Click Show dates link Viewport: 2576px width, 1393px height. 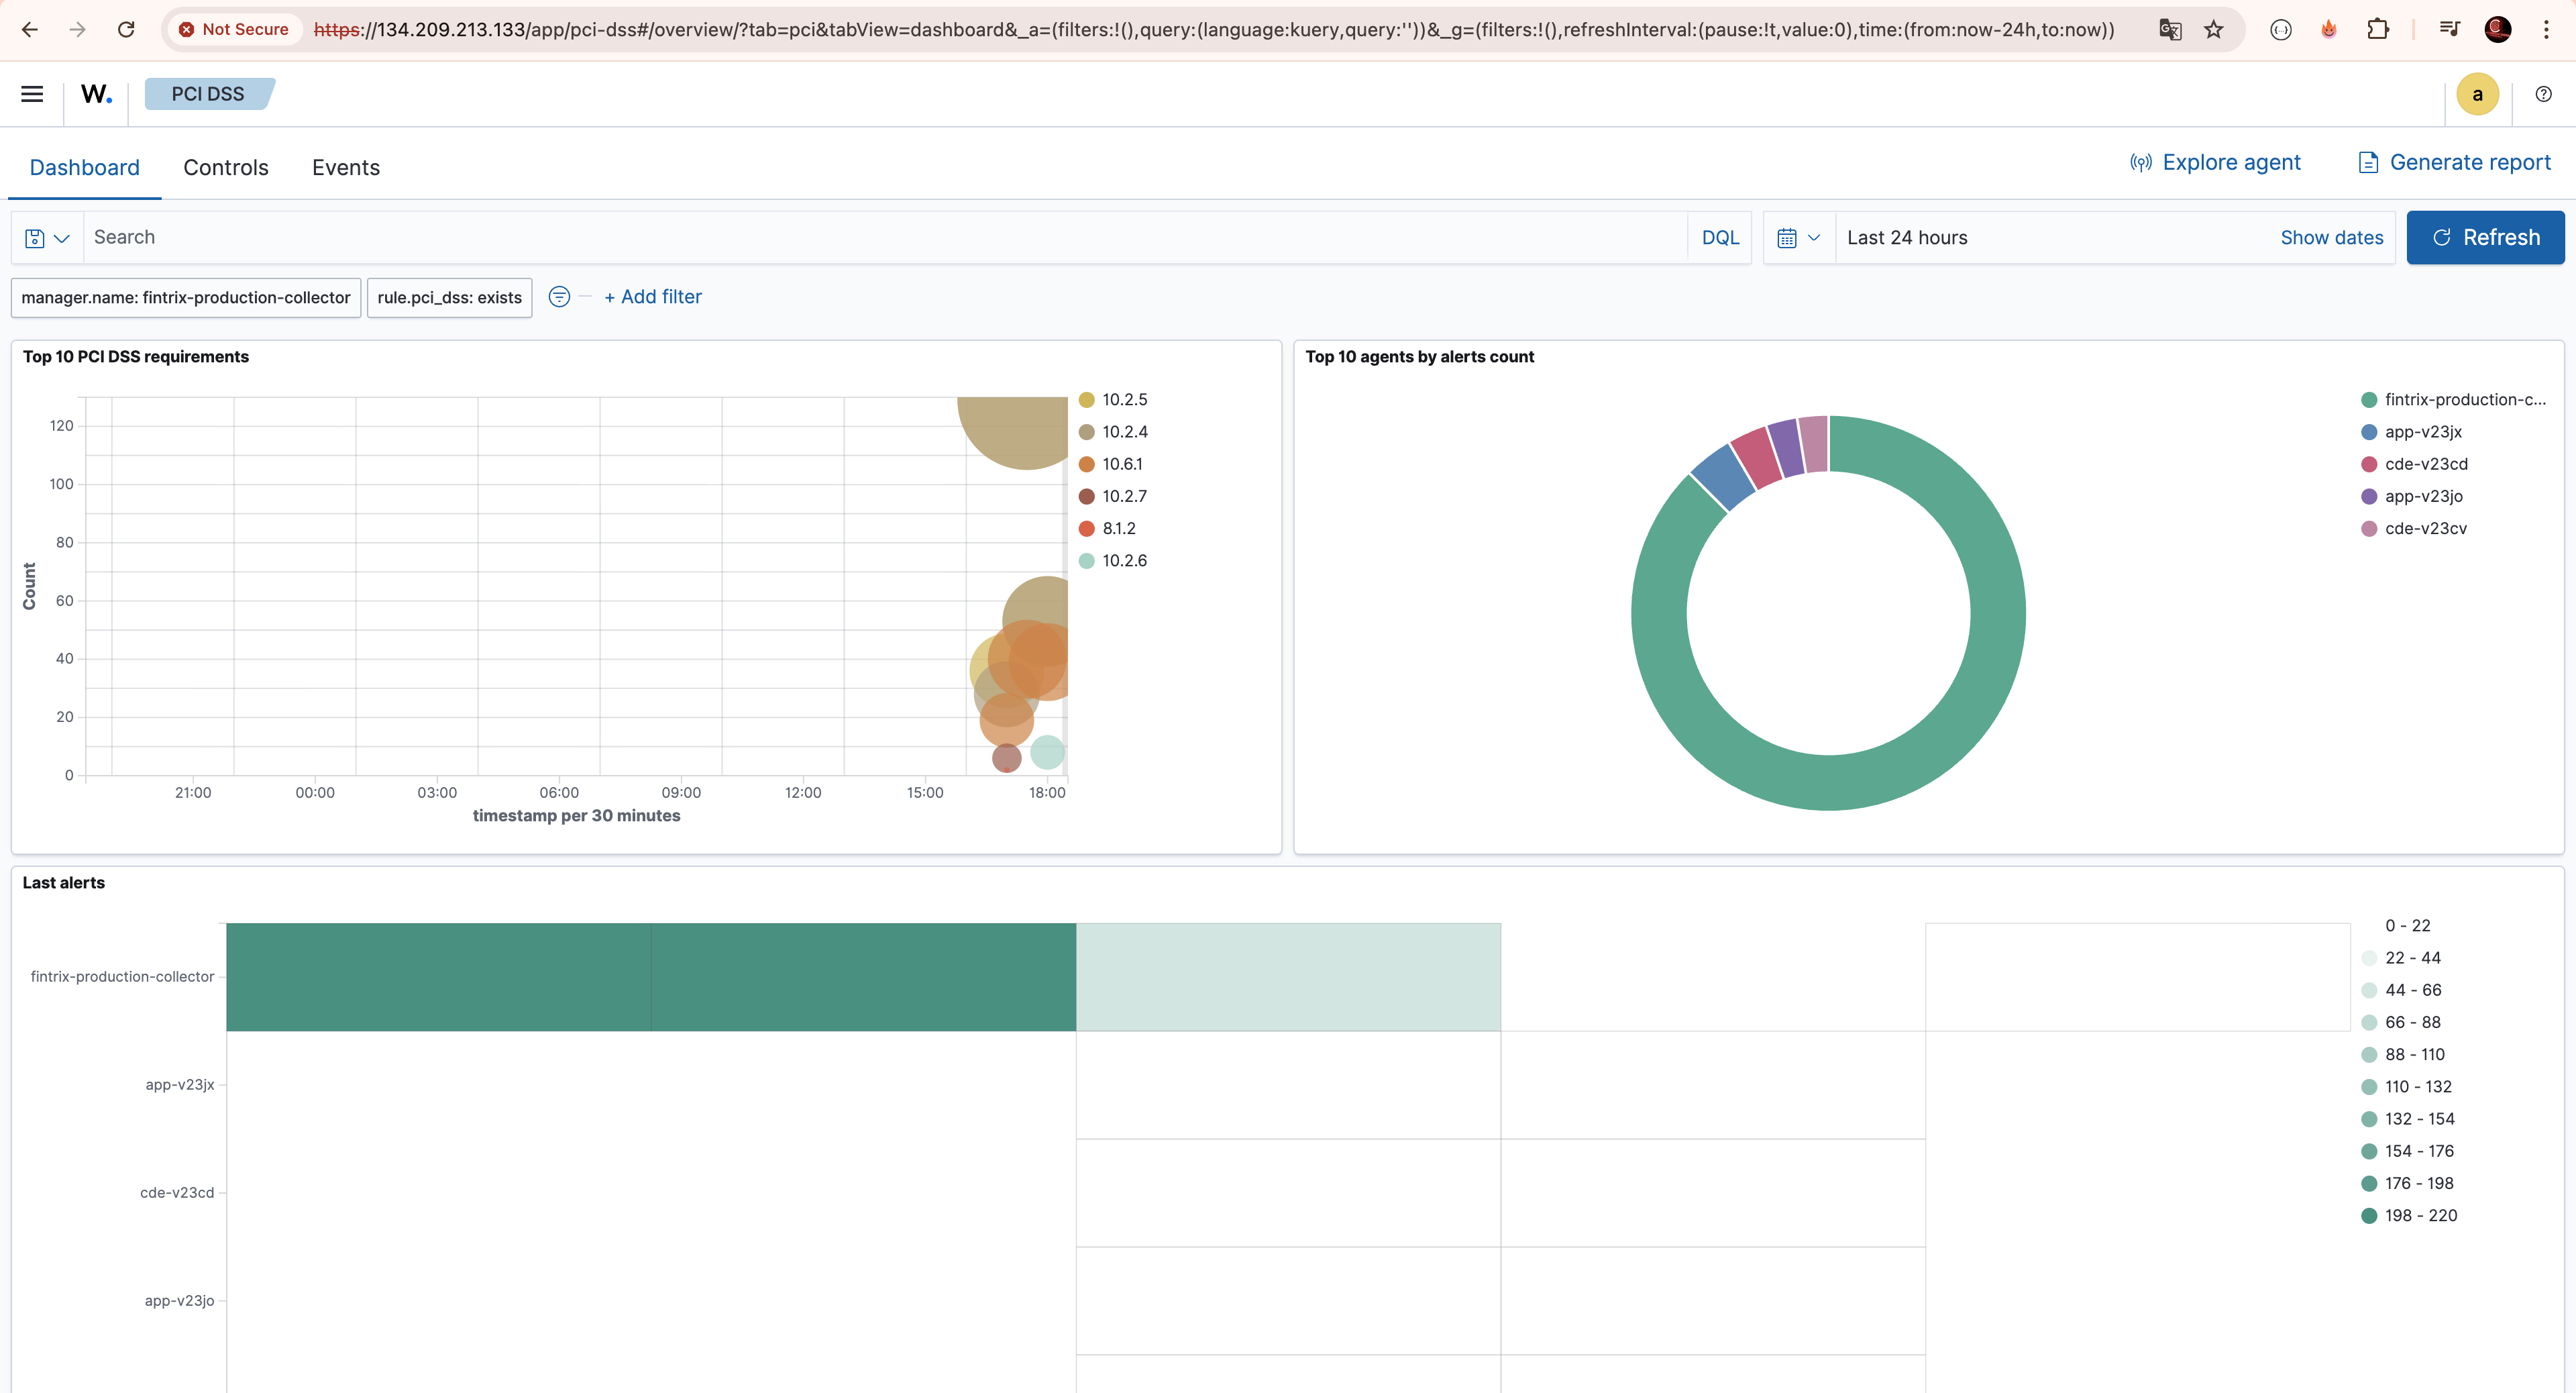pos(2331,238)
